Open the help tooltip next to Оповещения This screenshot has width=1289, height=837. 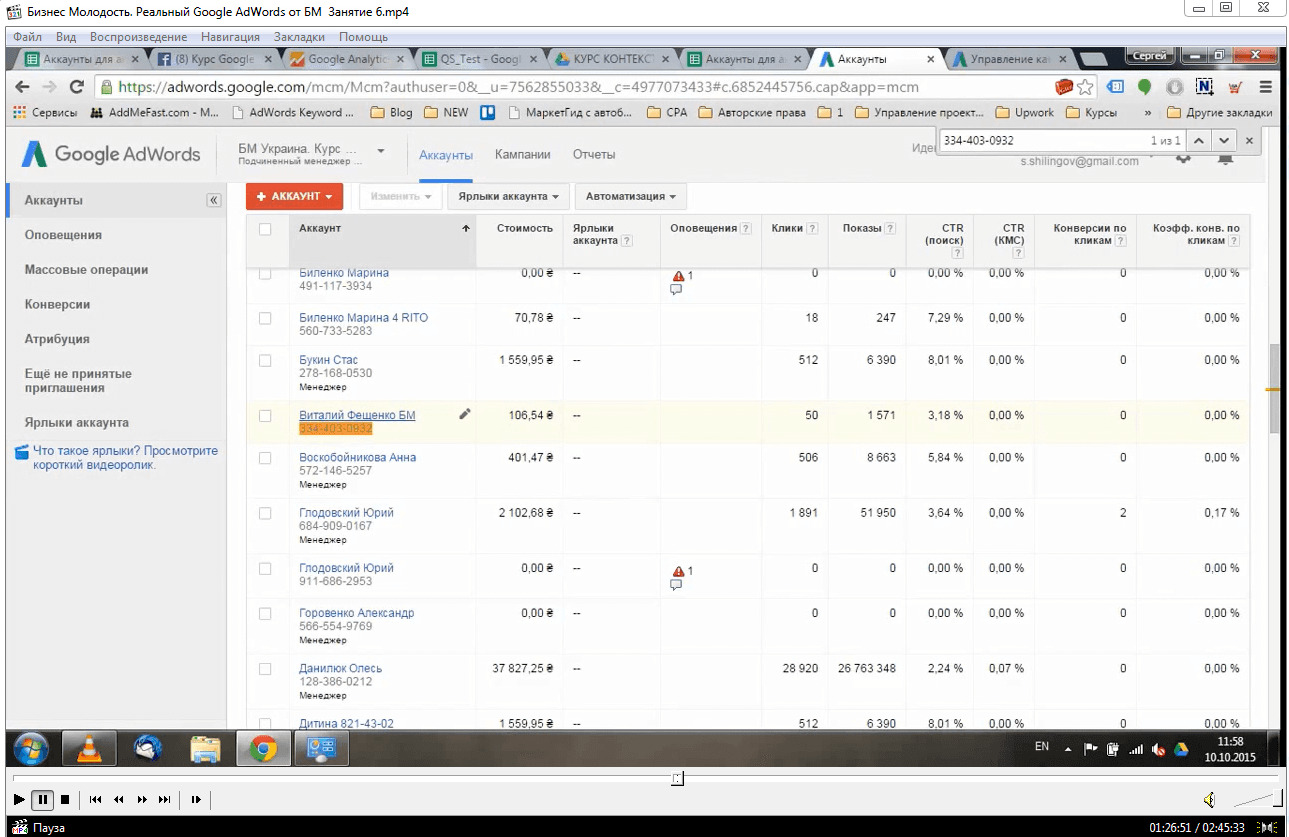[745, 229]
